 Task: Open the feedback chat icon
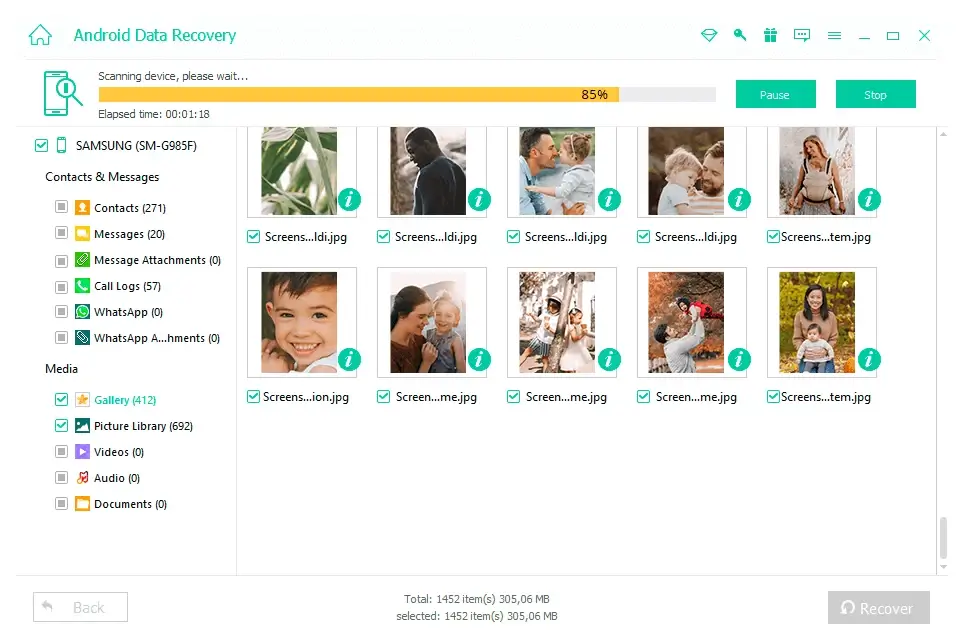coord(801,35)
